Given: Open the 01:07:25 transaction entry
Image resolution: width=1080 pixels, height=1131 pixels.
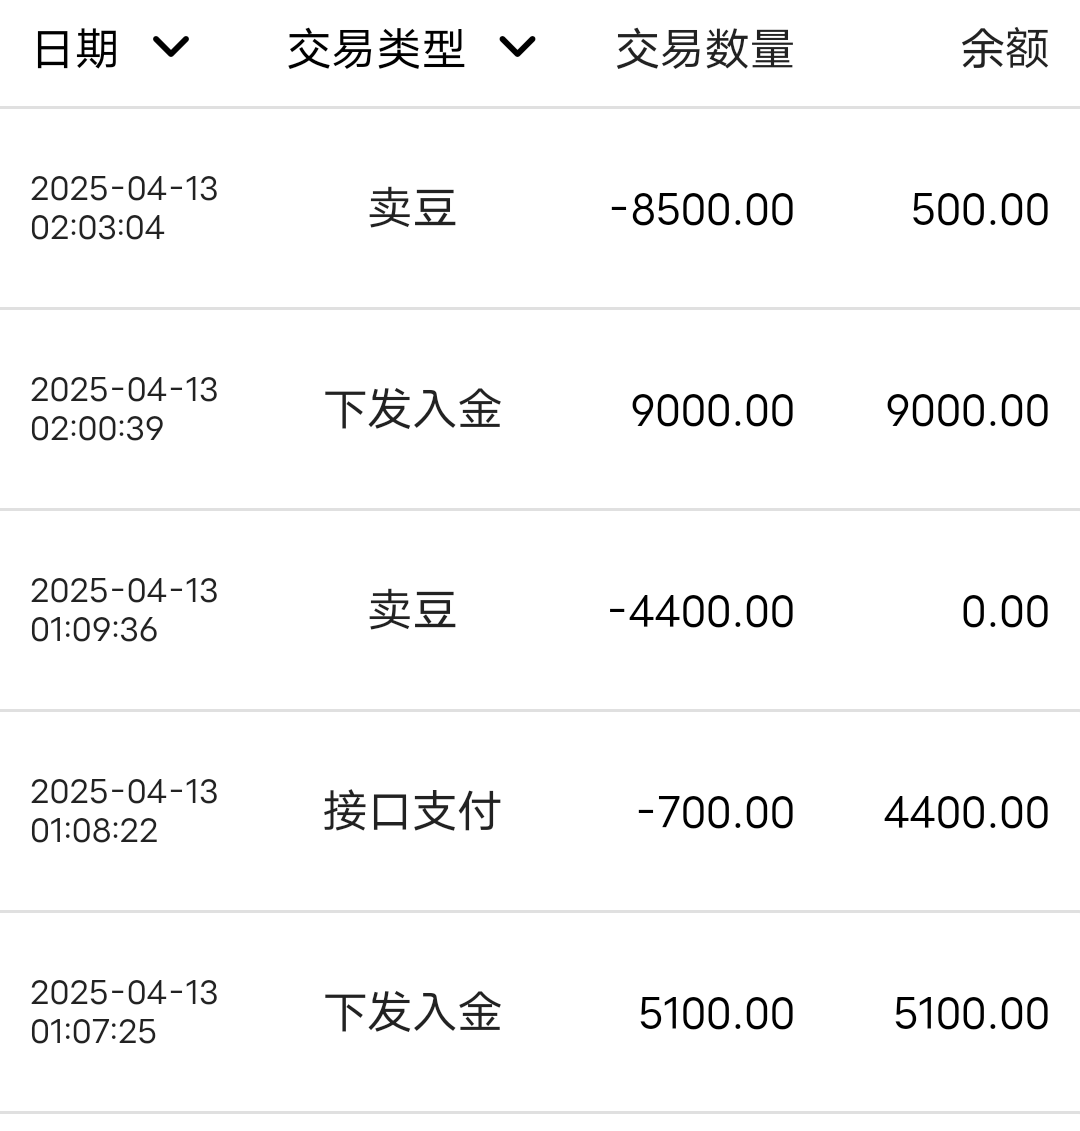Looking at the screenshot, I should pyautogui.click(x=124, y=1011).
